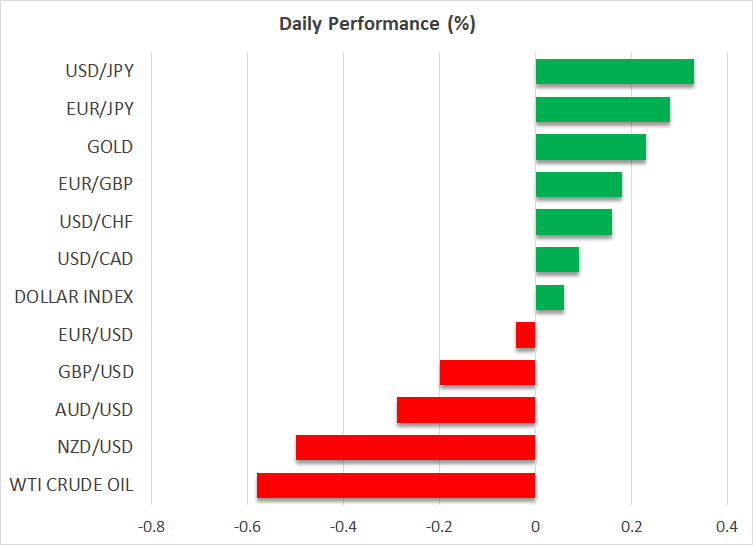Image resolution: width=753 pixels, height=545 pixels.
Task: Select the red WTI CRUDE OIL bar
Action: click(x=396, y=486)
